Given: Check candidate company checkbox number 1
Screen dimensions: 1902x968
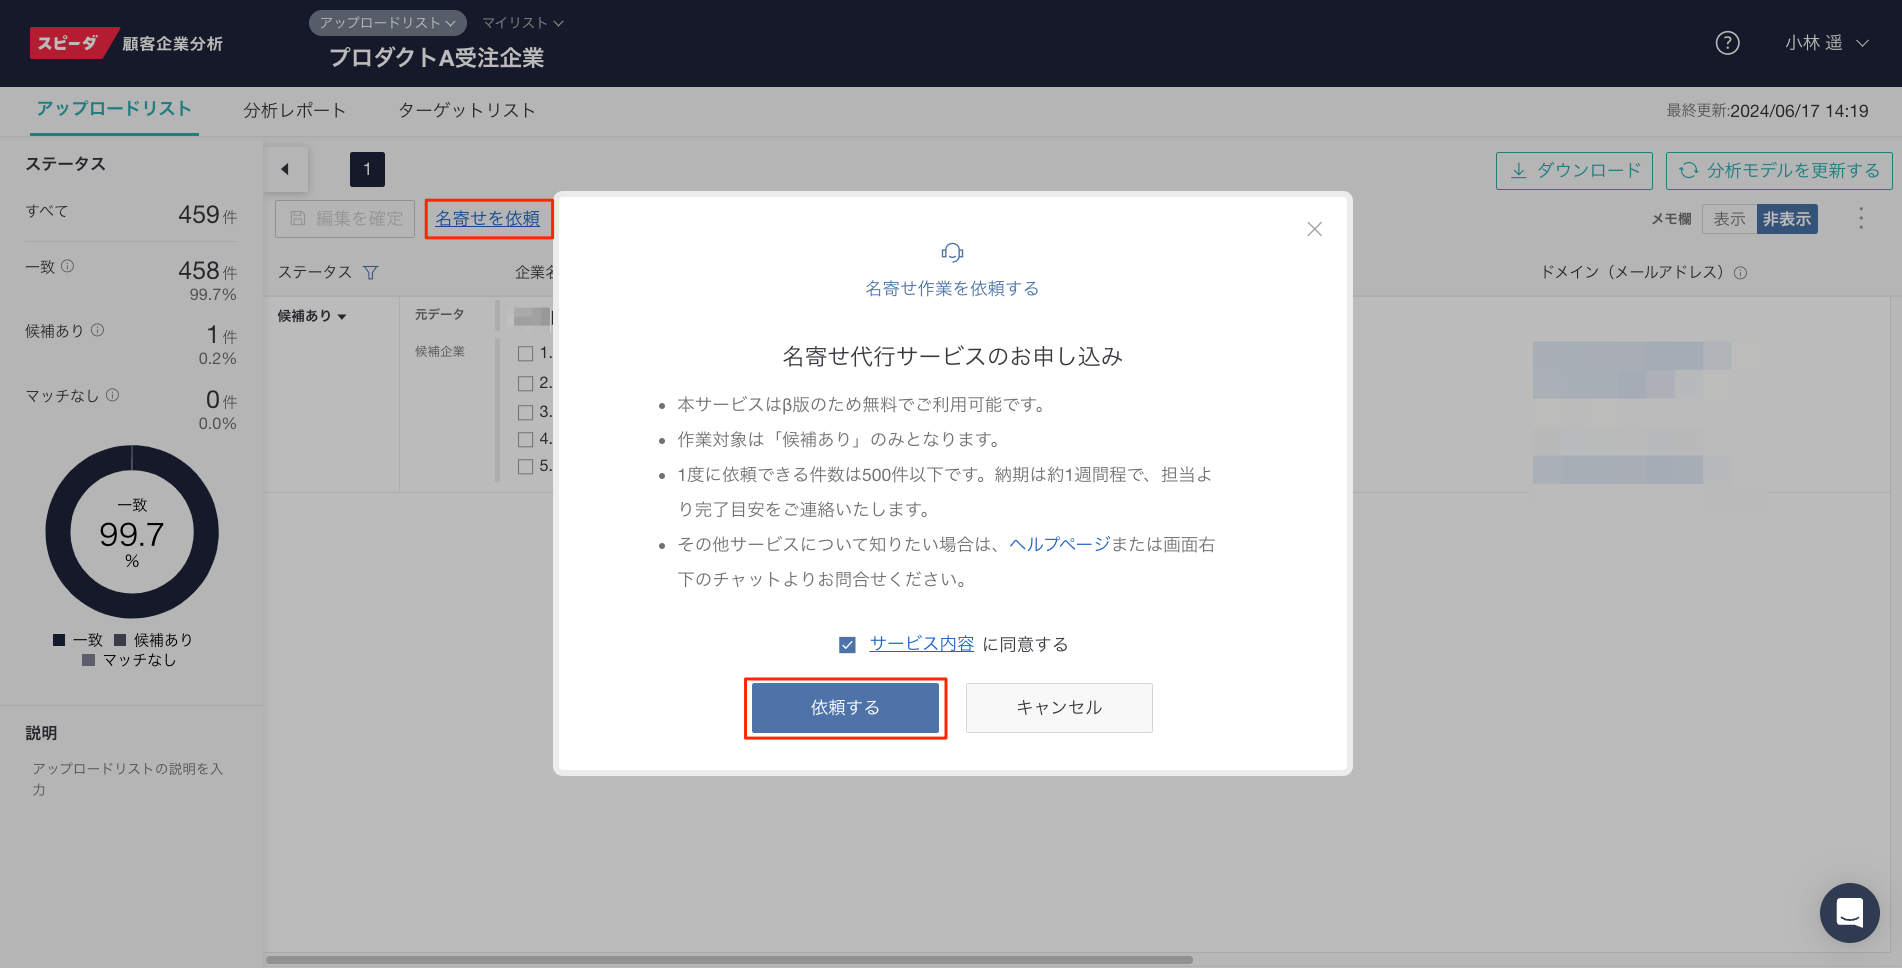Looking at the screenshot, I should (525, 354).
